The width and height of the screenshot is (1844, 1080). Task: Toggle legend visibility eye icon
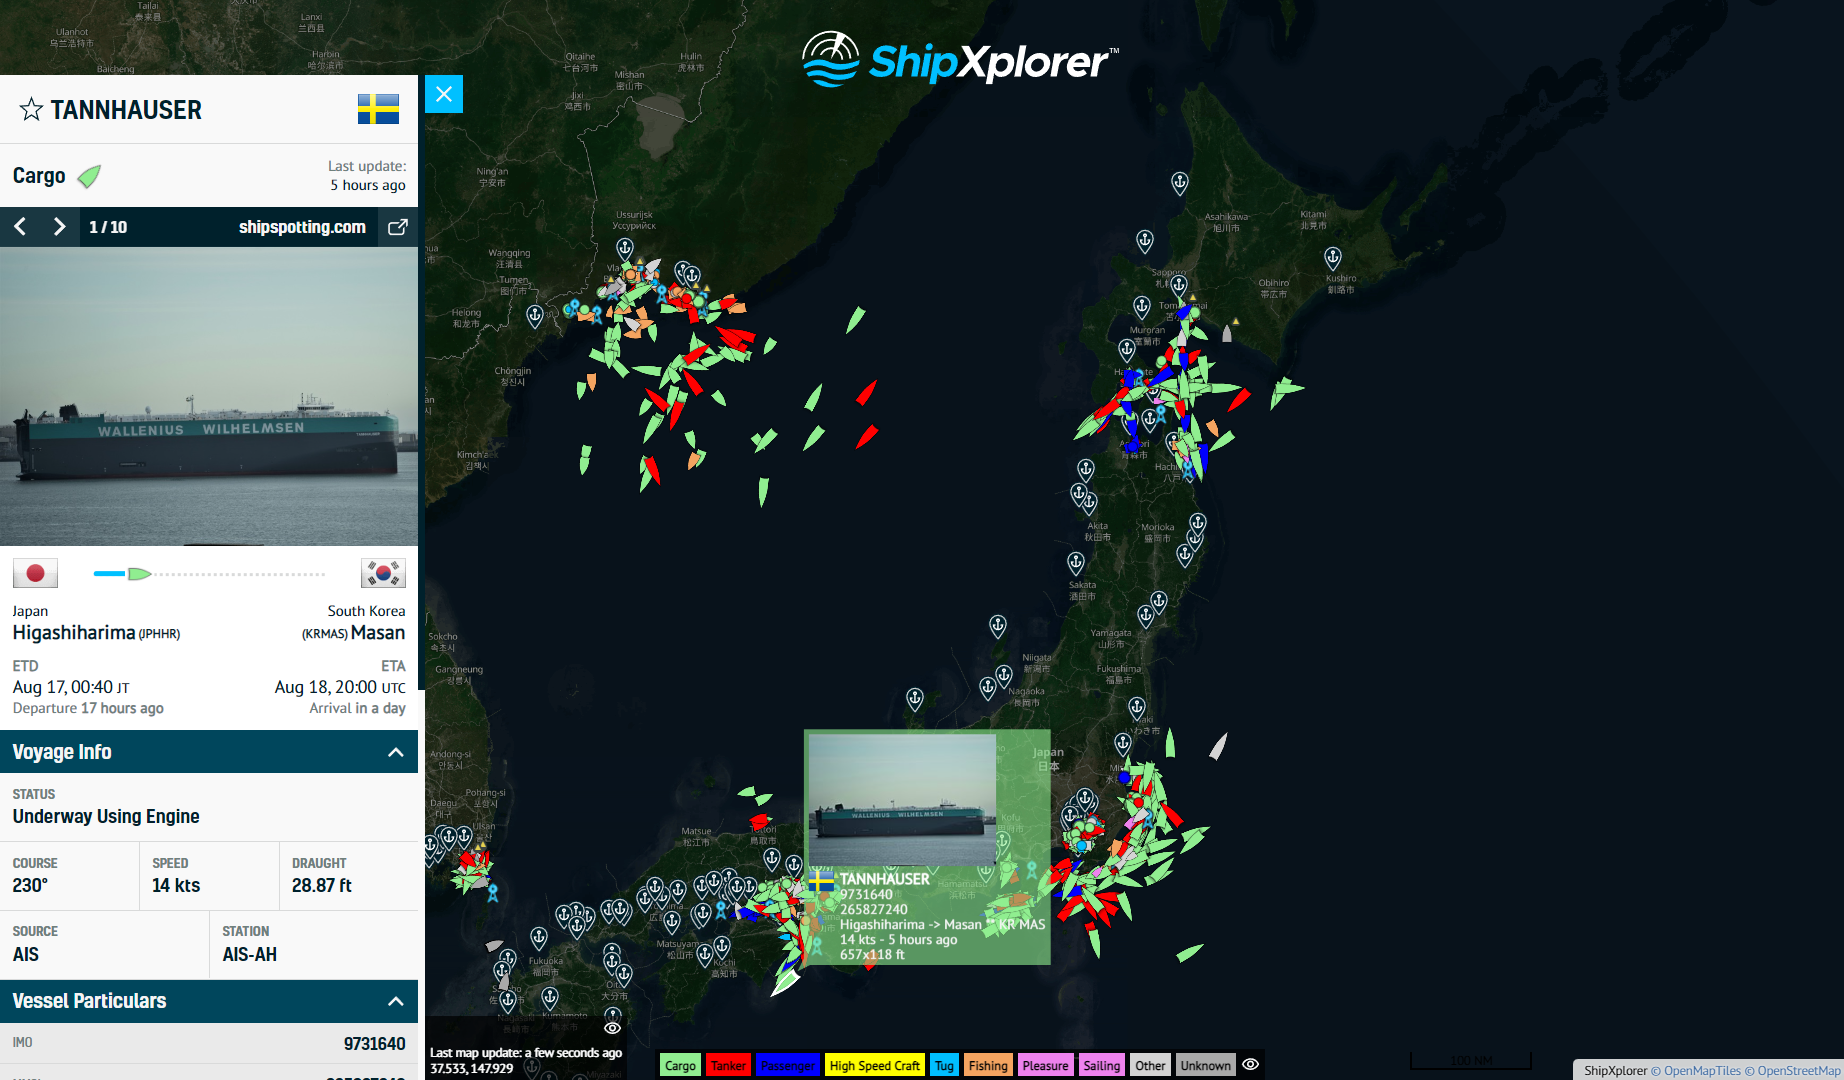click(1250, 1064)
